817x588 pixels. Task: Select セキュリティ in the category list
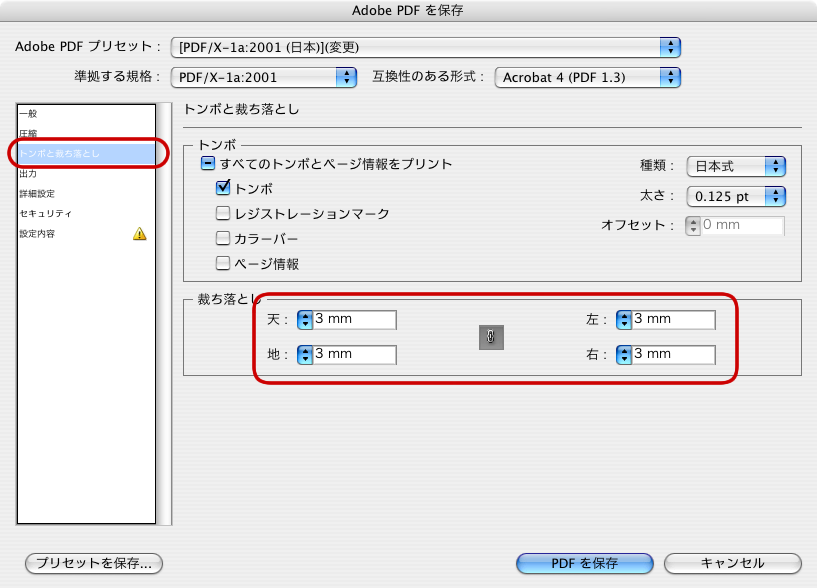coord(86,213)
